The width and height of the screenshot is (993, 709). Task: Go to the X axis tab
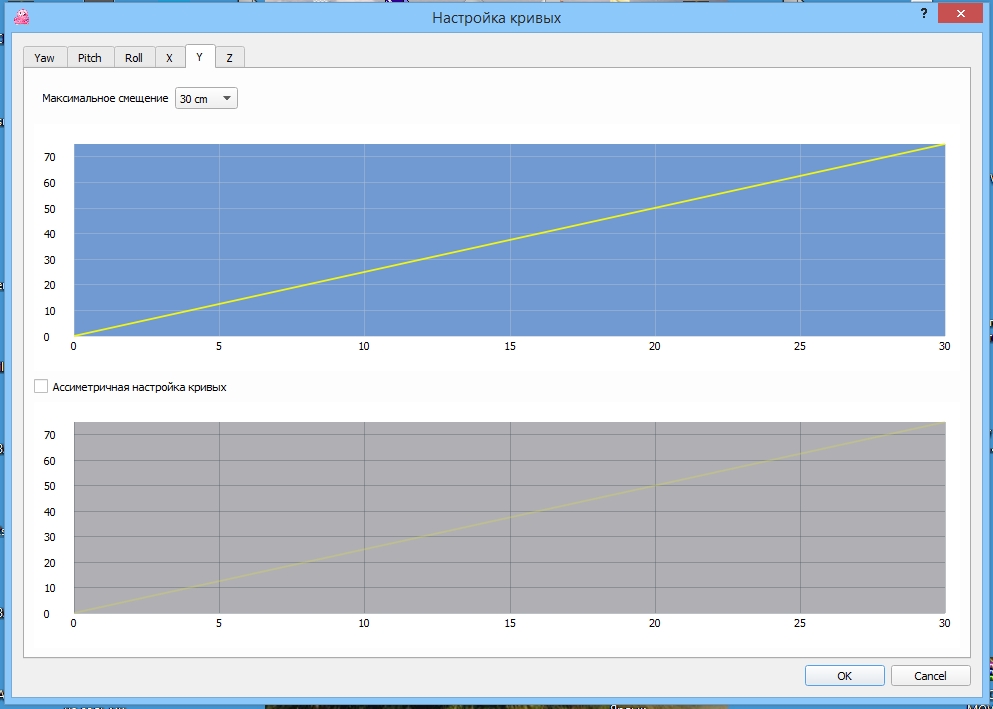[169, 58]
